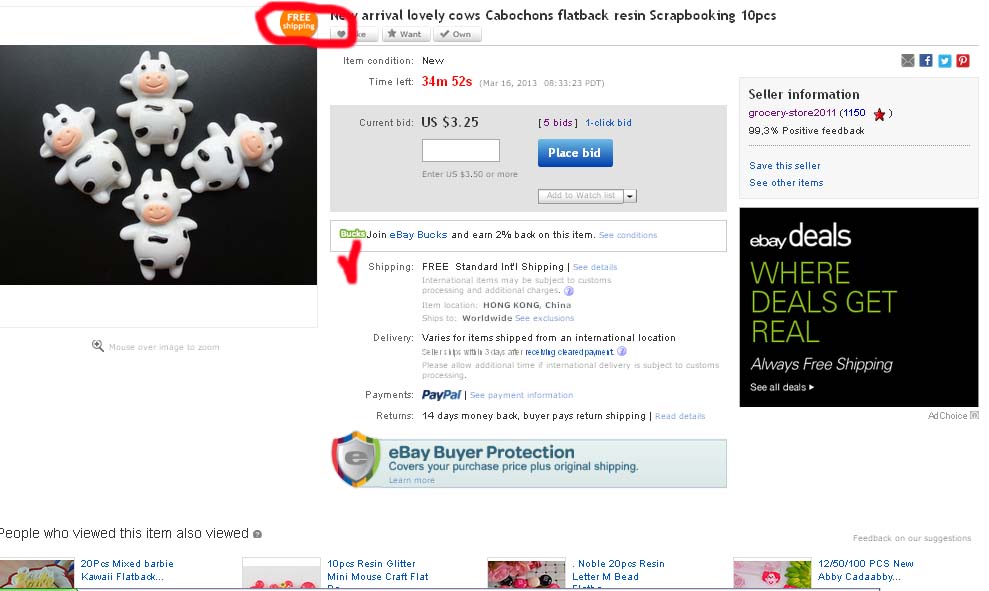Click the cow cabochons product image
The height and width of the screenshot is (591, 989).
pyautogui.click(x=158, y=165)
